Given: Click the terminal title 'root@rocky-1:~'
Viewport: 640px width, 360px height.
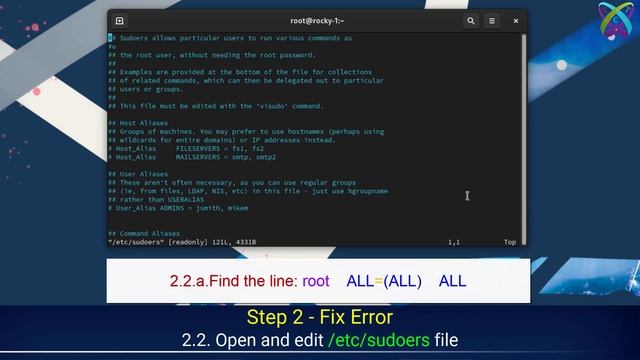Looking at the screenshot, I should point(317,21).
